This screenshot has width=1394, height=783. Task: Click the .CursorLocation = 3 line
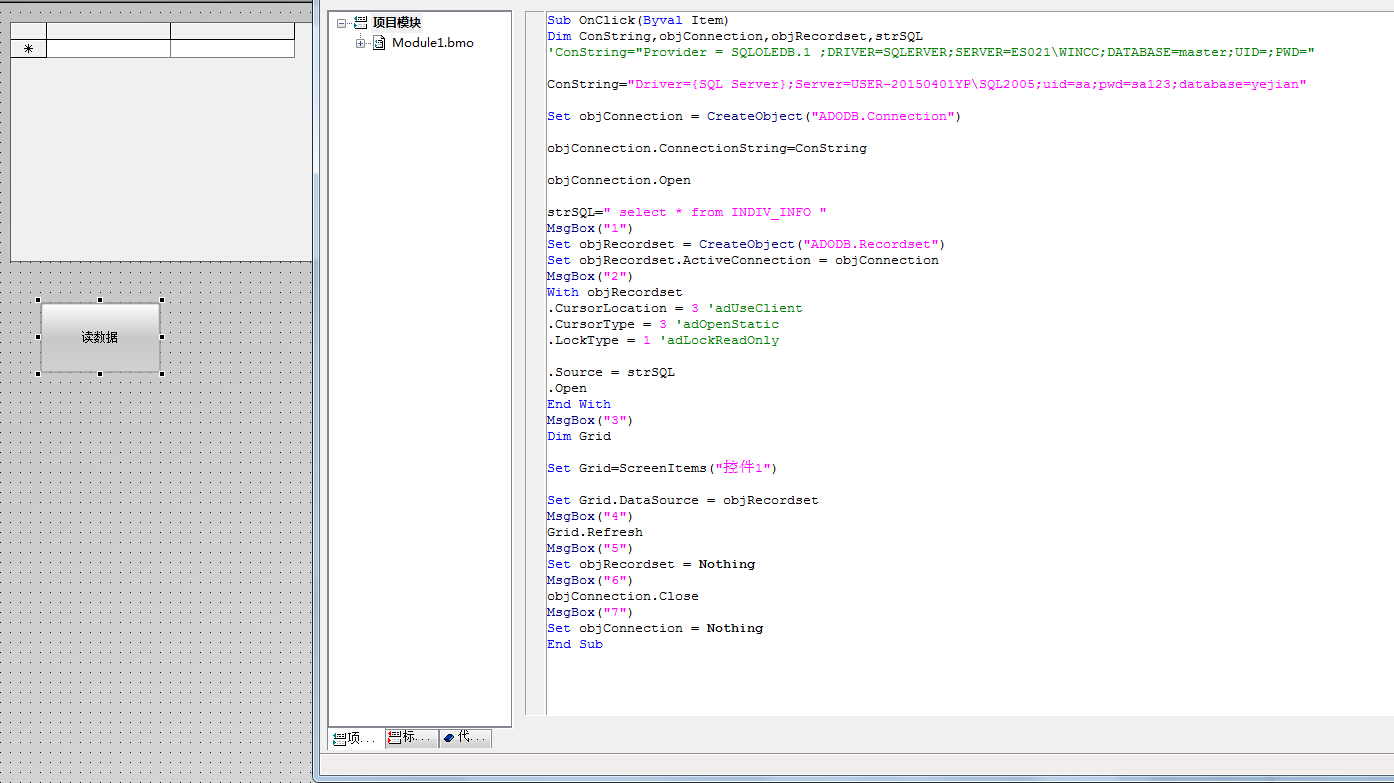[x=675, y=308]
